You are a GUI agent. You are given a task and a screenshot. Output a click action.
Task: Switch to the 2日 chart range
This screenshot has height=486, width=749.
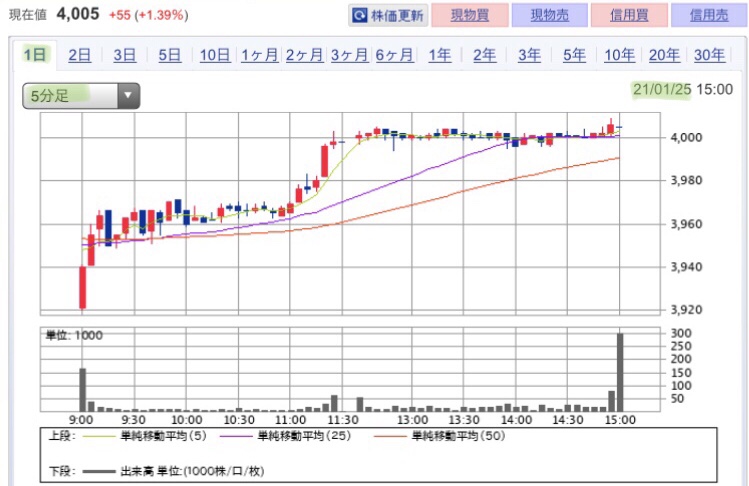79,55
